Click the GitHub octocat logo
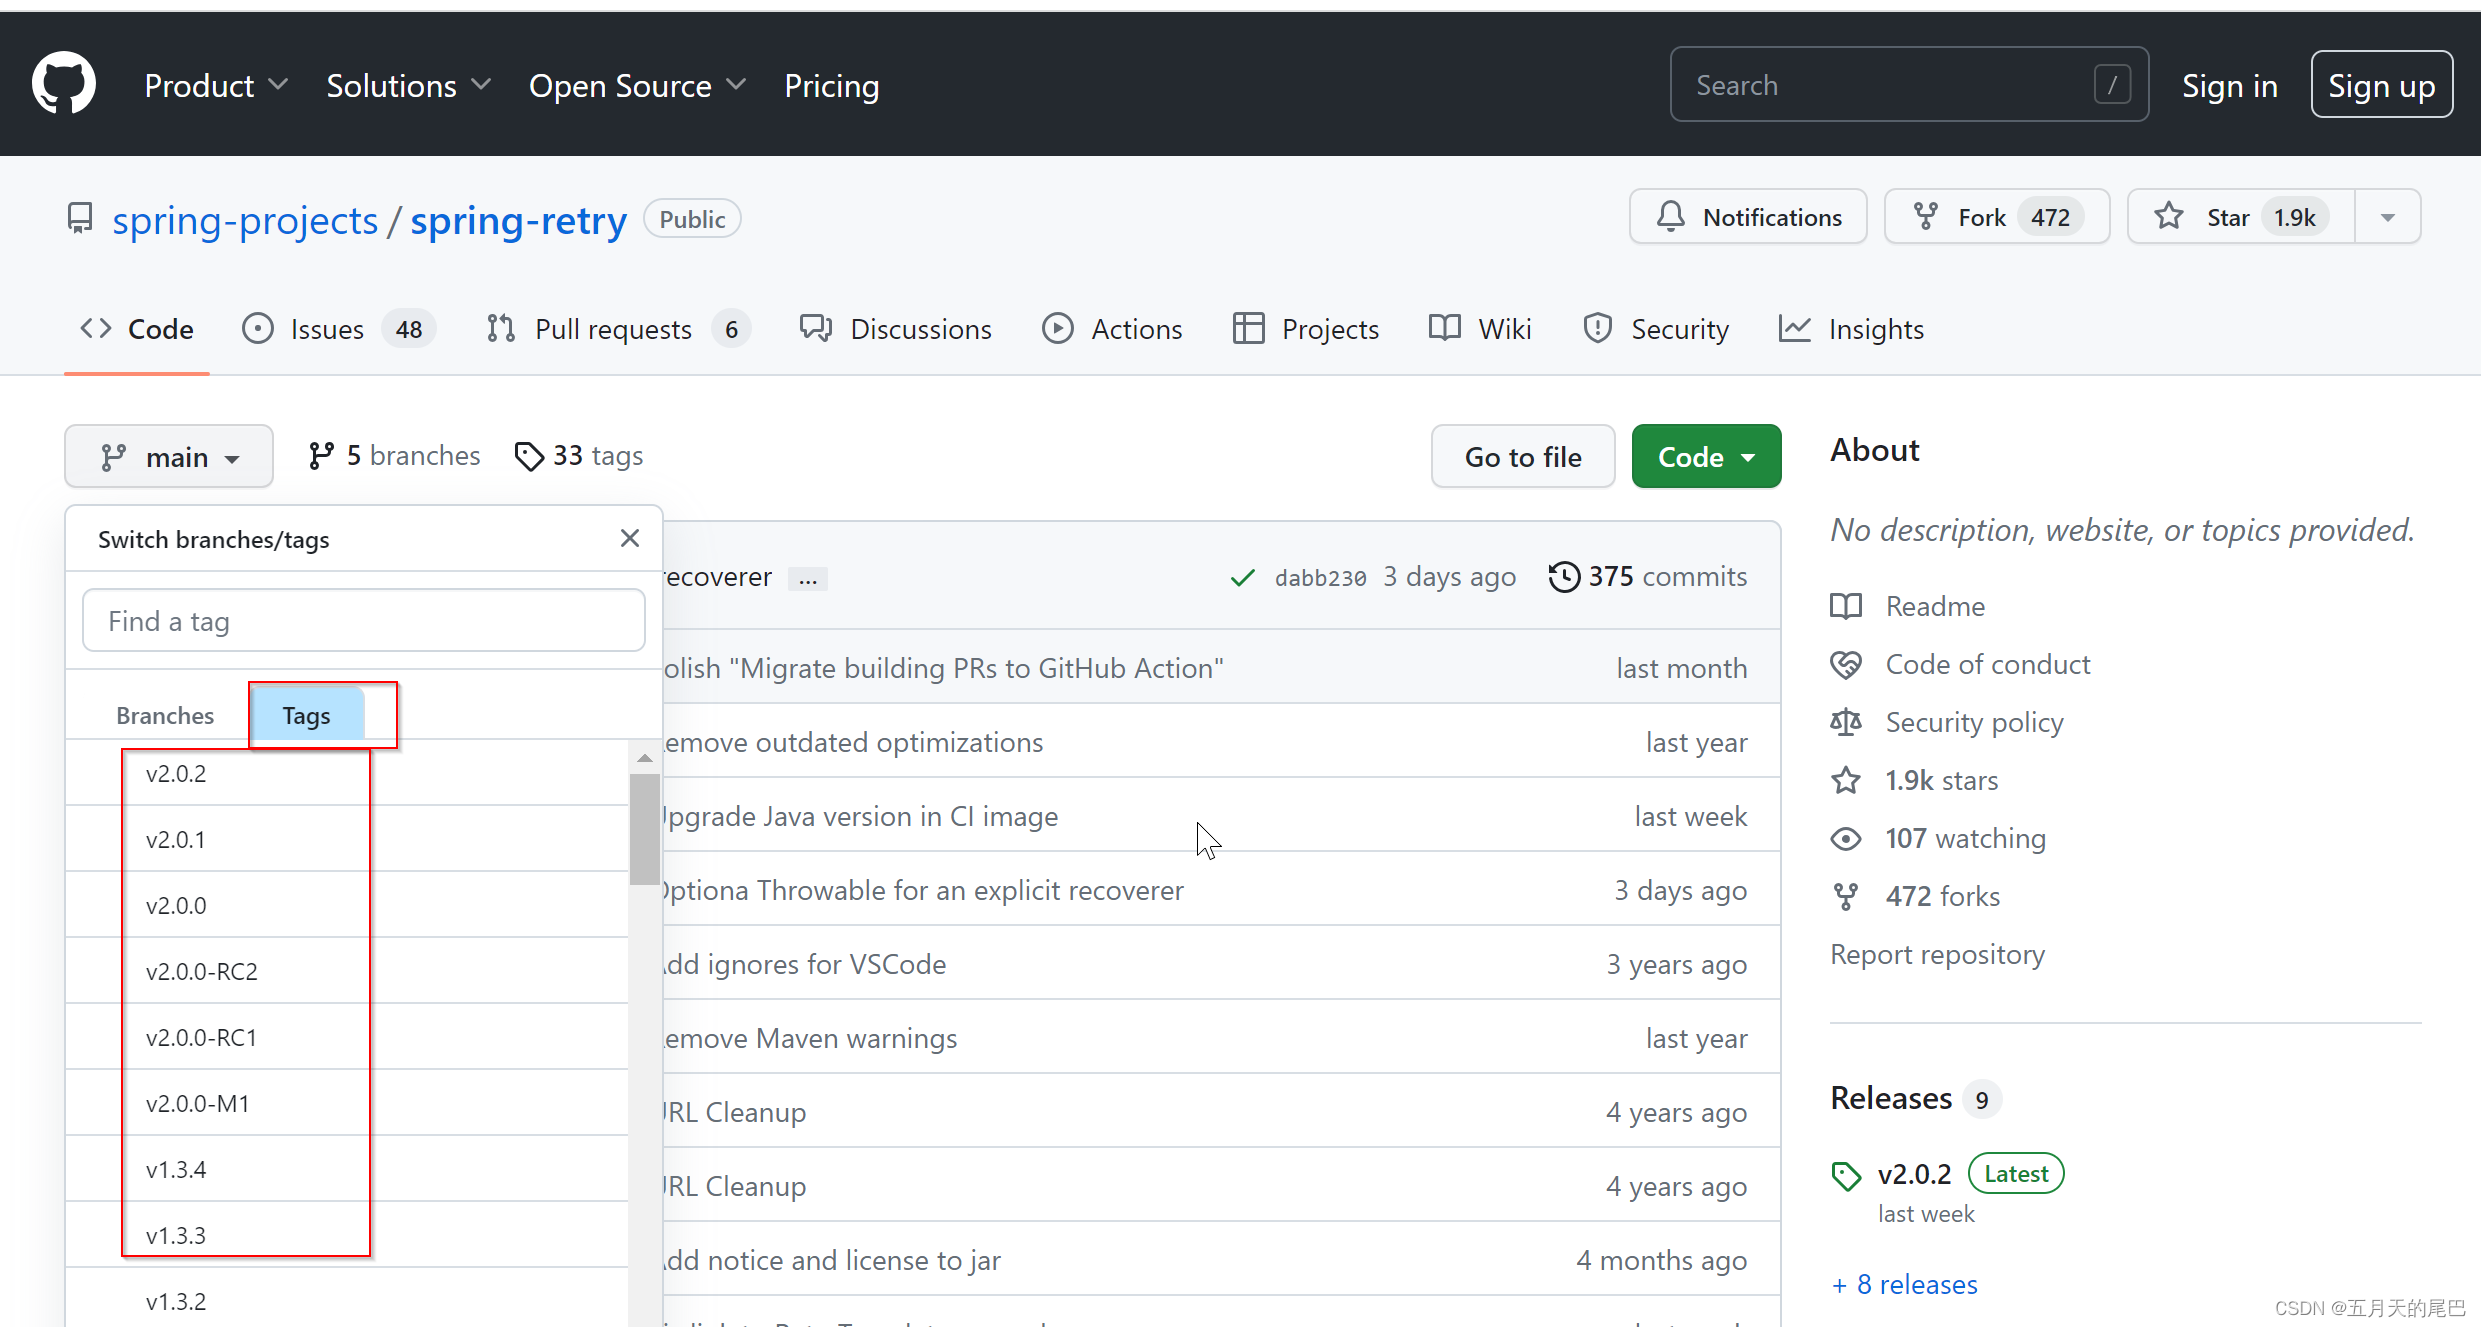The width and height of the screenshot is (2481, 1327). point(64,84)
